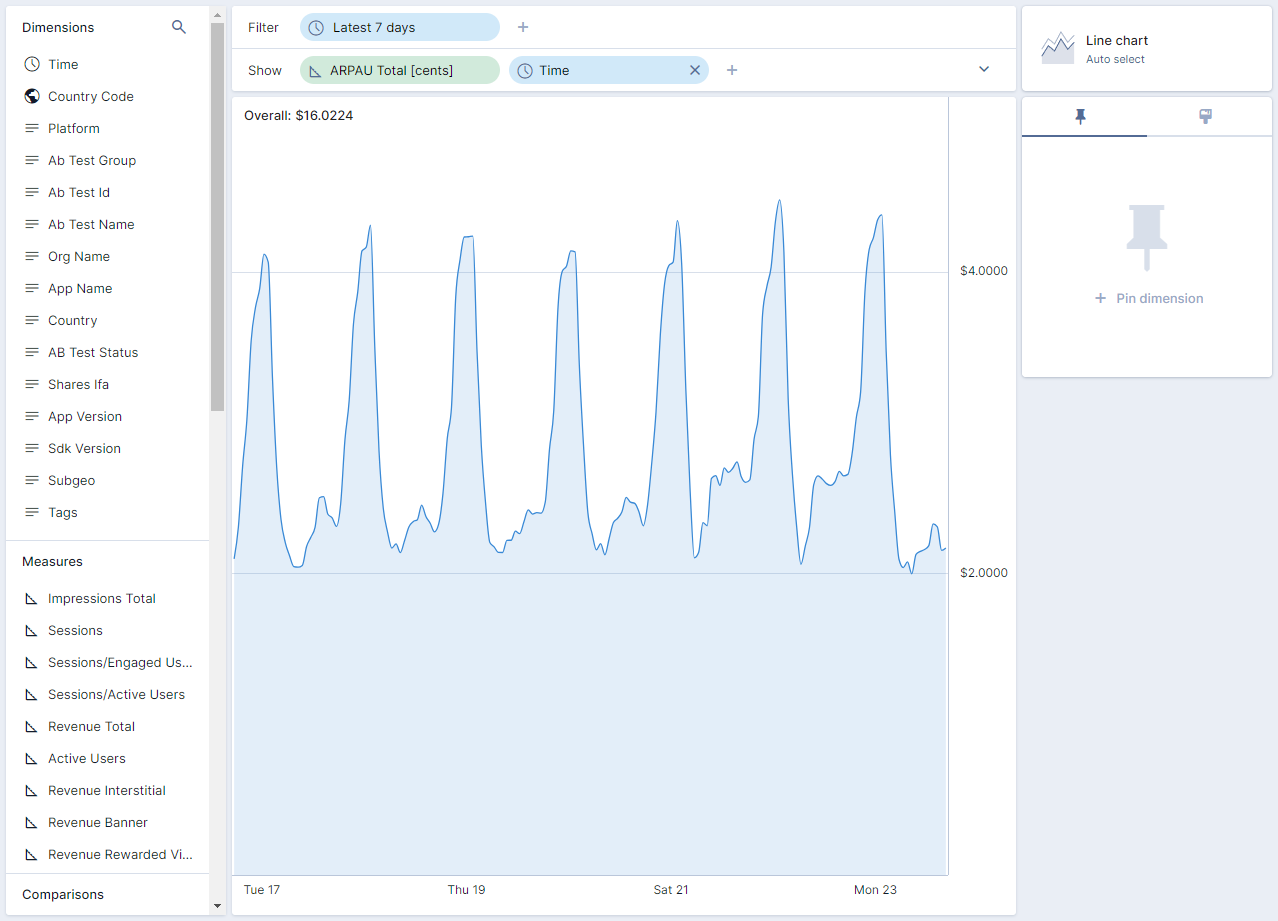Click the Mon 23 axis label
The height and width of the screenshot is (921, 1278).
coord(875,889)
